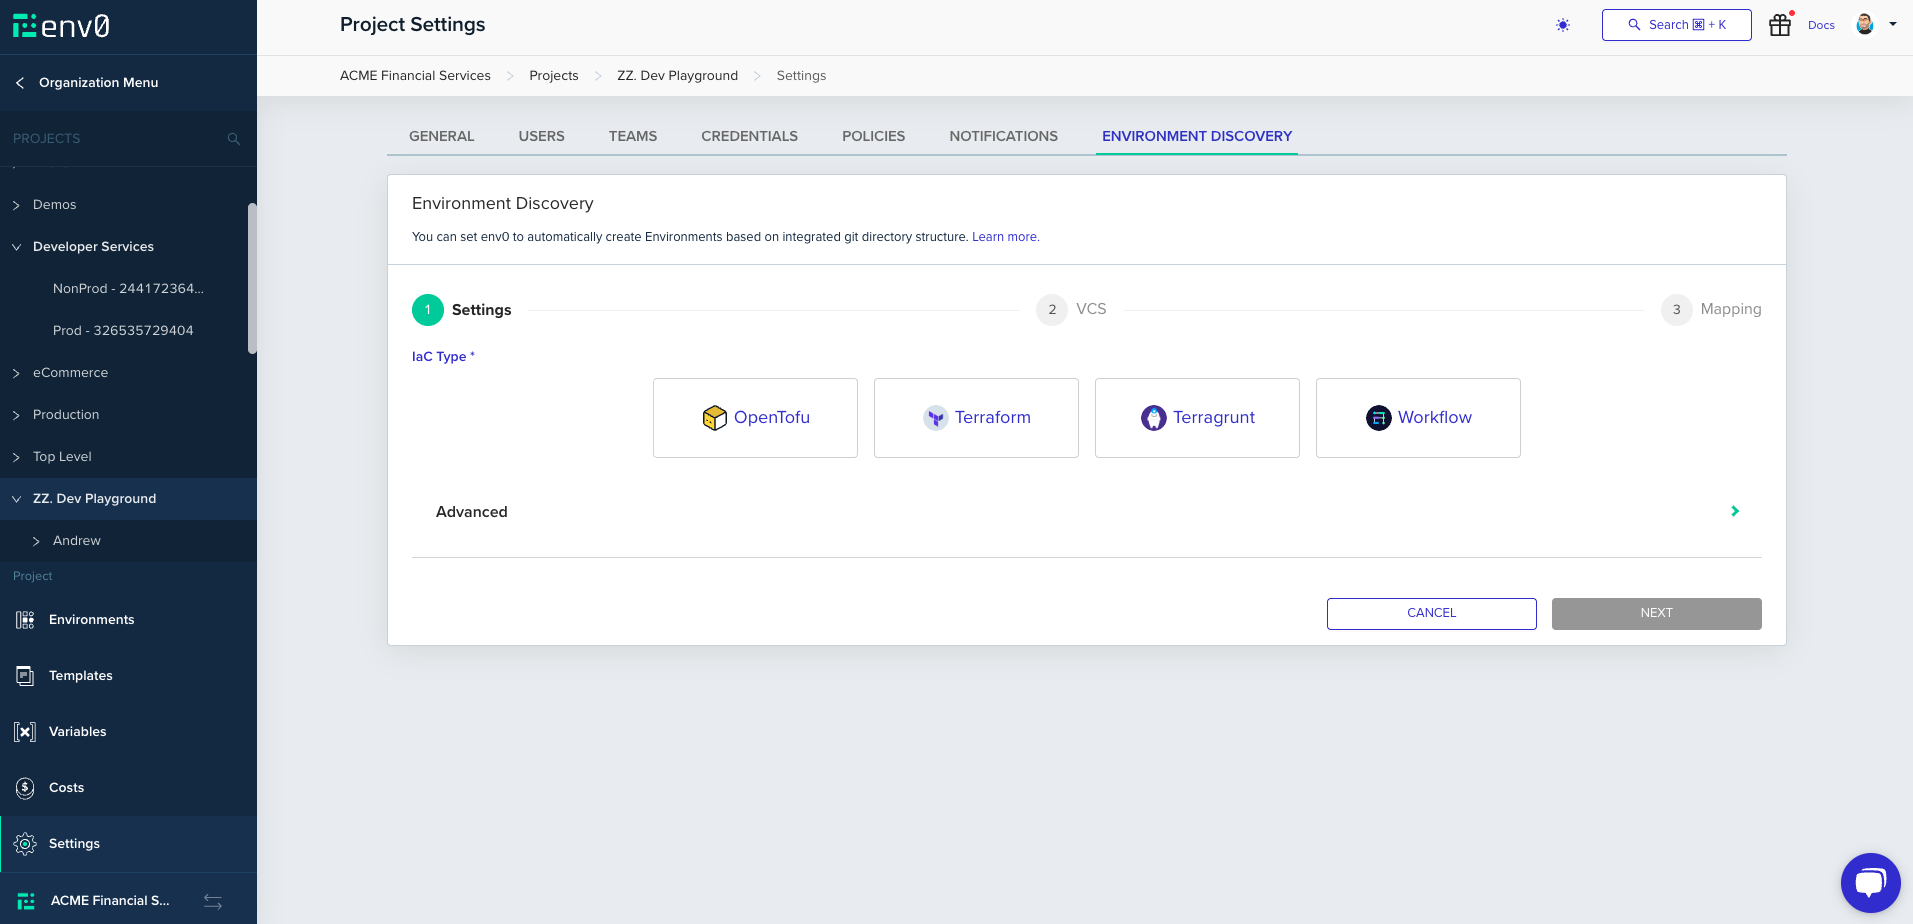Switch to the TEAMS tab
The width and height of the screenshot is (1913, 924).
tap(633, 136)
